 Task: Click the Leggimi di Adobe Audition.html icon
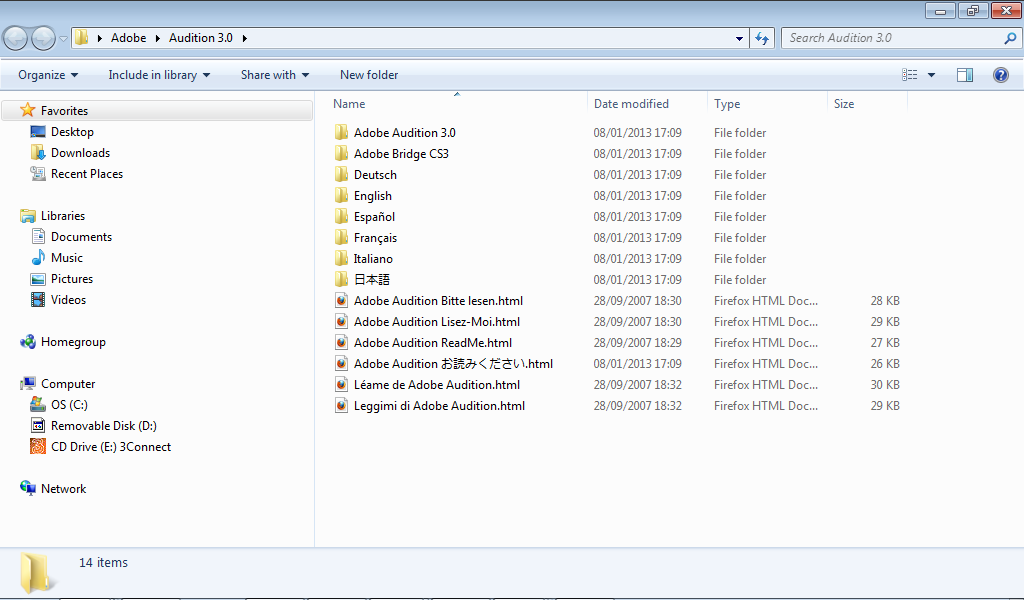(341, 405)
